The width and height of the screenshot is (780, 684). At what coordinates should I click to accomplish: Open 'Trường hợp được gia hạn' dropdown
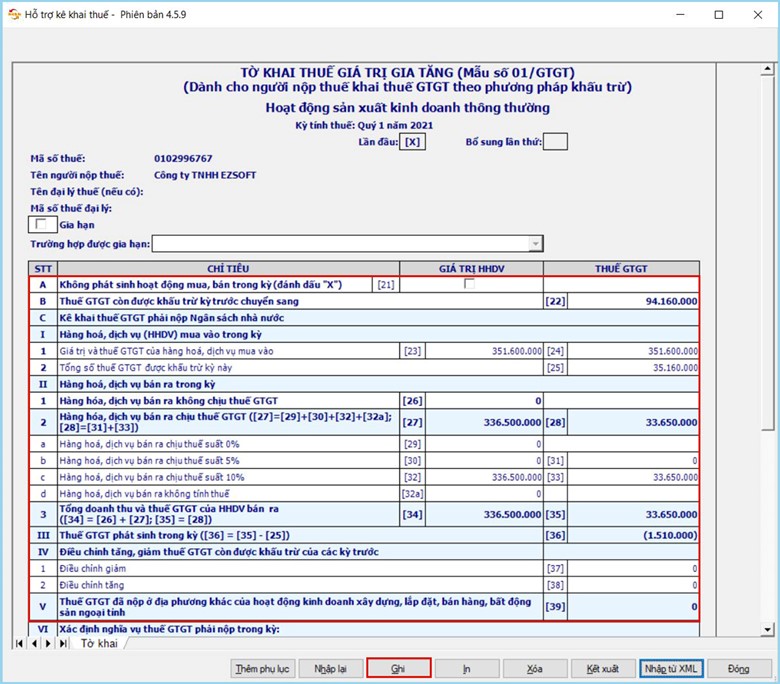point(536,244)
